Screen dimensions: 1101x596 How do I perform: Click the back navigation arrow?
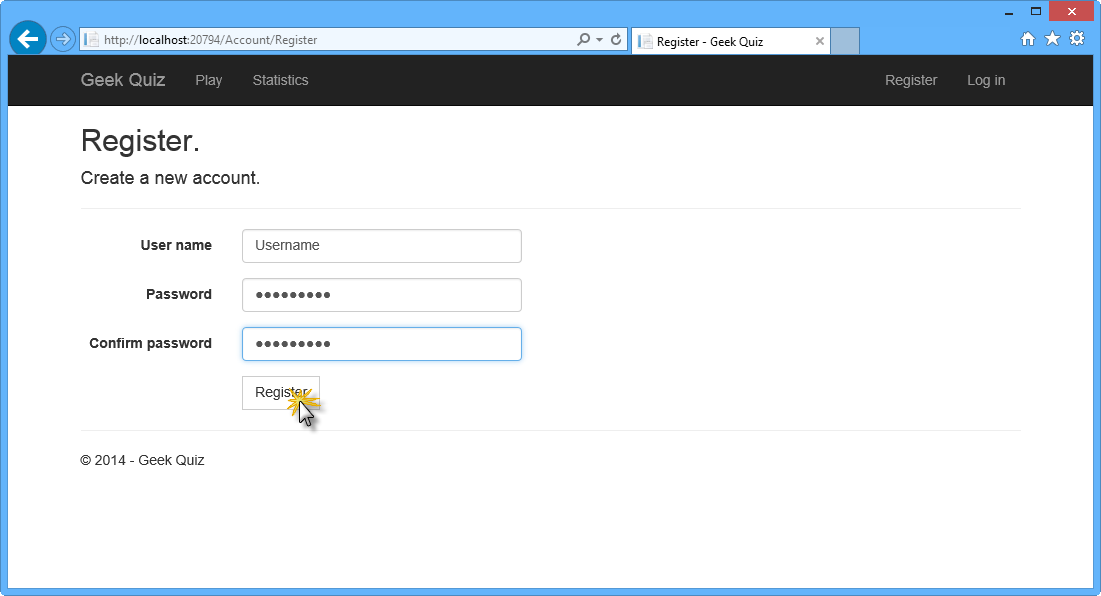pos(27,38)
